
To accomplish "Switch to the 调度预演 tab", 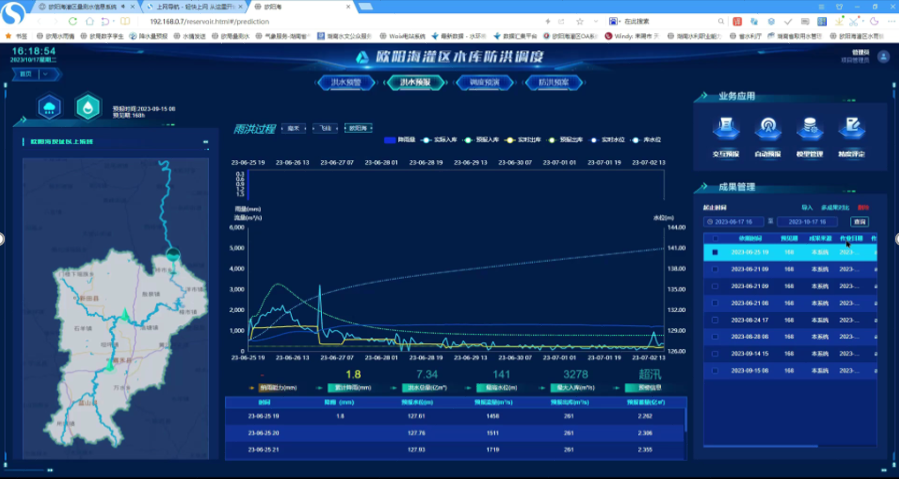I will [x=484, y=82].
